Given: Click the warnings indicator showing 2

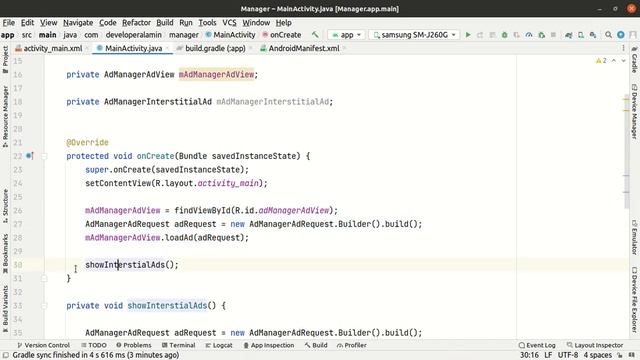Looking at the screenshot, I should pos(601,60).
